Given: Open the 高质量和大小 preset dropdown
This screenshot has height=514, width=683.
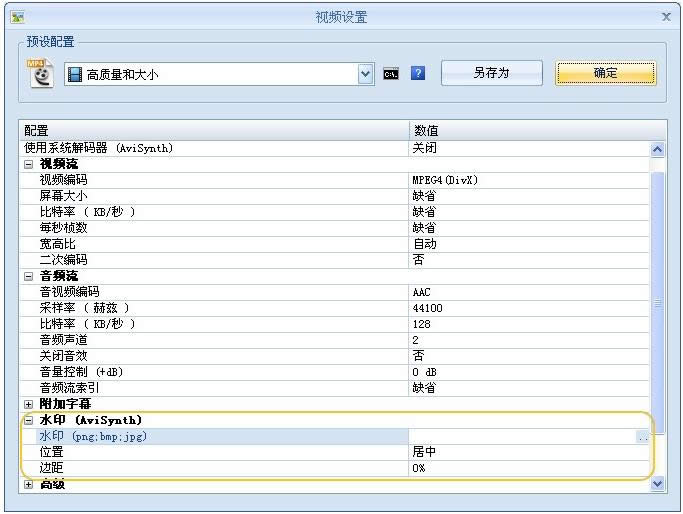Looking at the screenshot, I should [365, 74].
